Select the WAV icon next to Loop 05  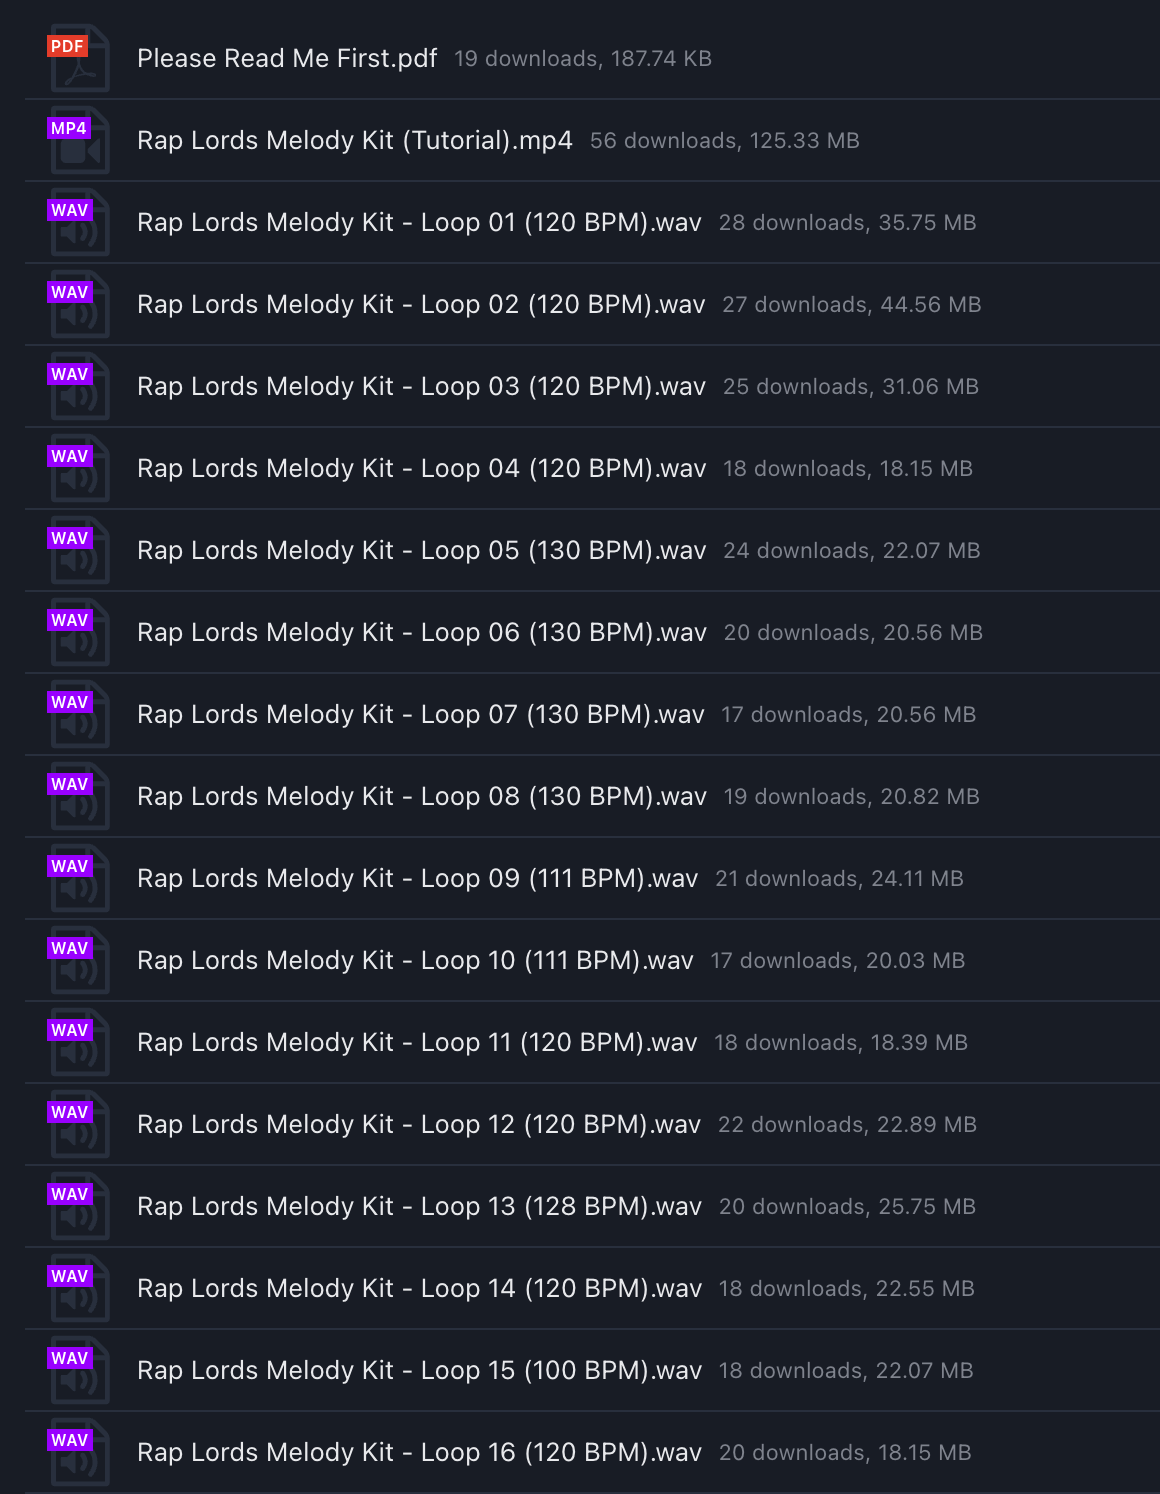78,550
